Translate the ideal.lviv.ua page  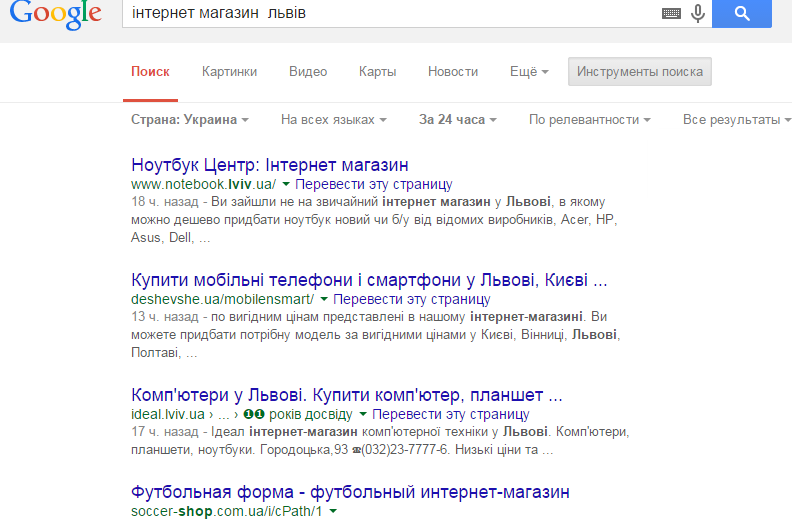pyautogui.click(x=451, y=414)
